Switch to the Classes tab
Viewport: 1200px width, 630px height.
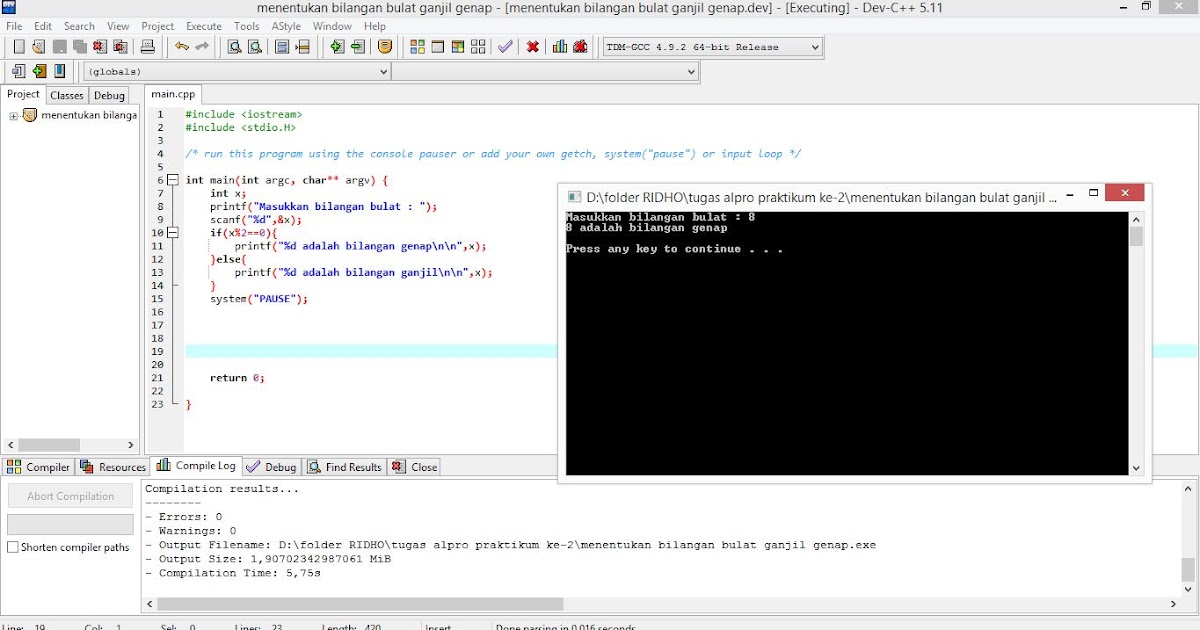[x=67, y=95]
